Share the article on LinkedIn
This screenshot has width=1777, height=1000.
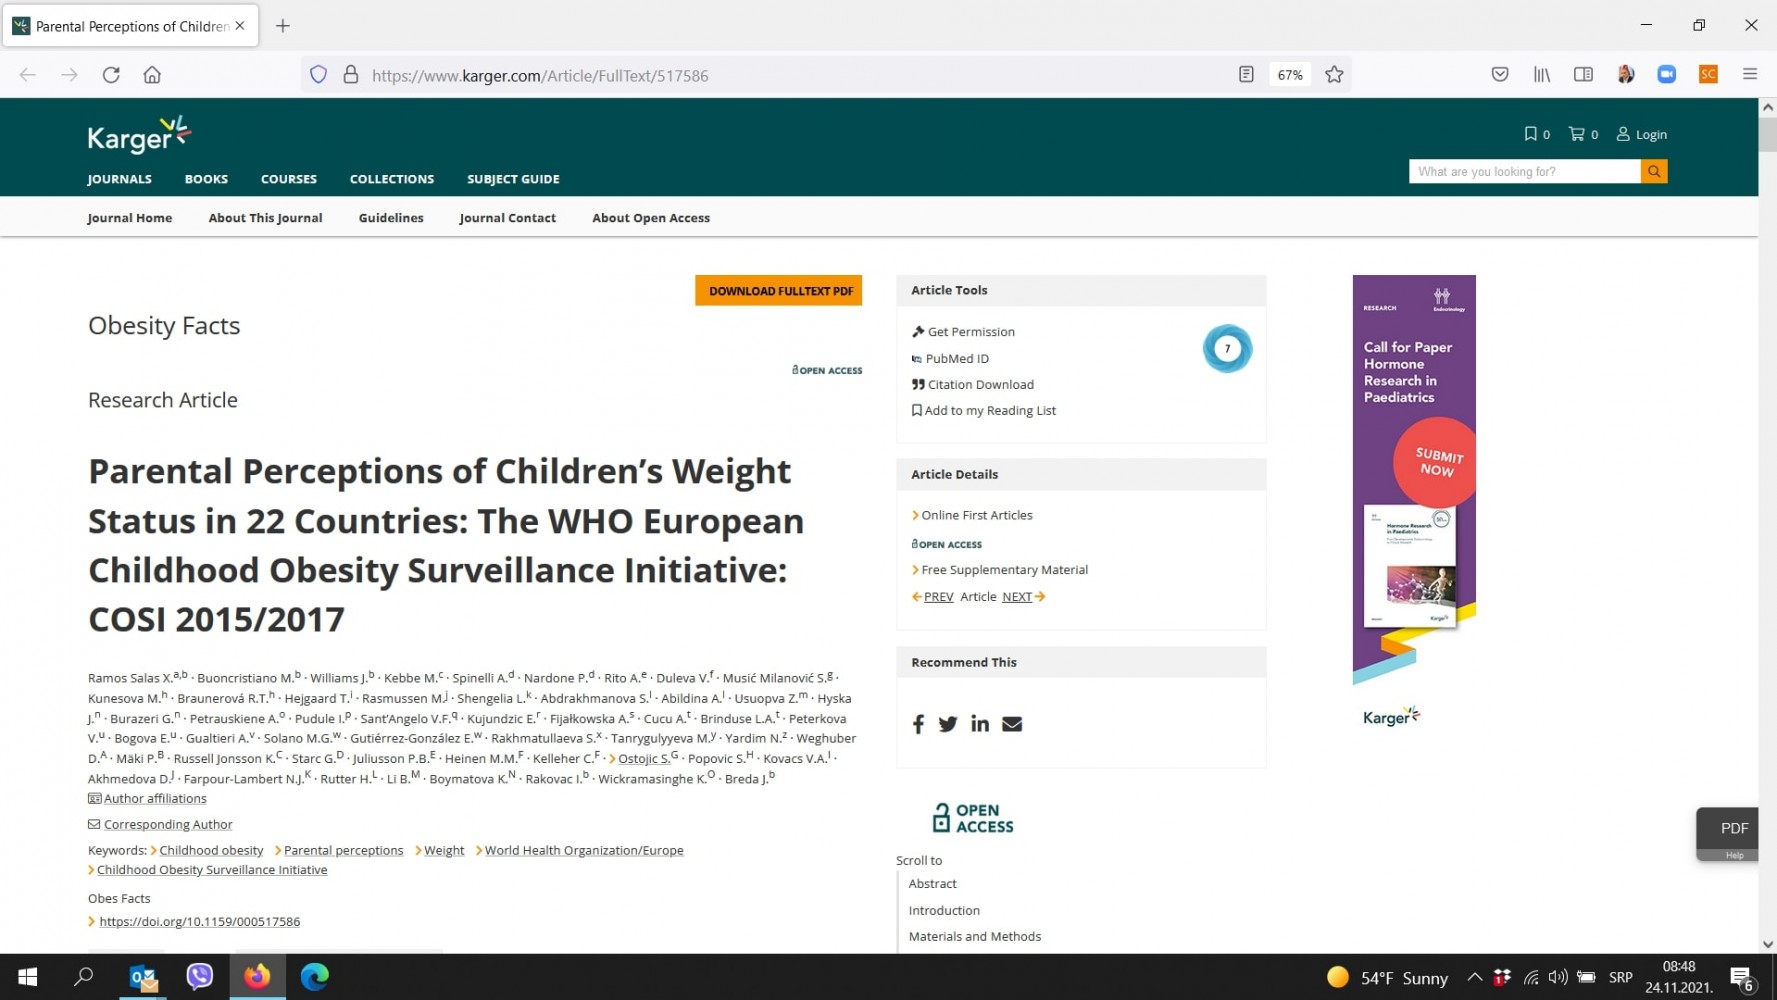(x=980, y=724)
